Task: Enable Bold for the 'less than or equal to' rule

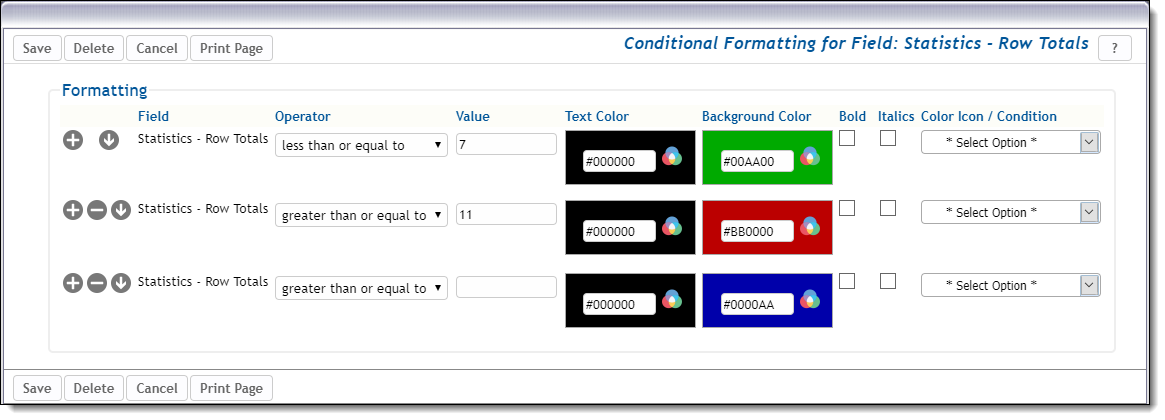Action: tap(847, 138)
